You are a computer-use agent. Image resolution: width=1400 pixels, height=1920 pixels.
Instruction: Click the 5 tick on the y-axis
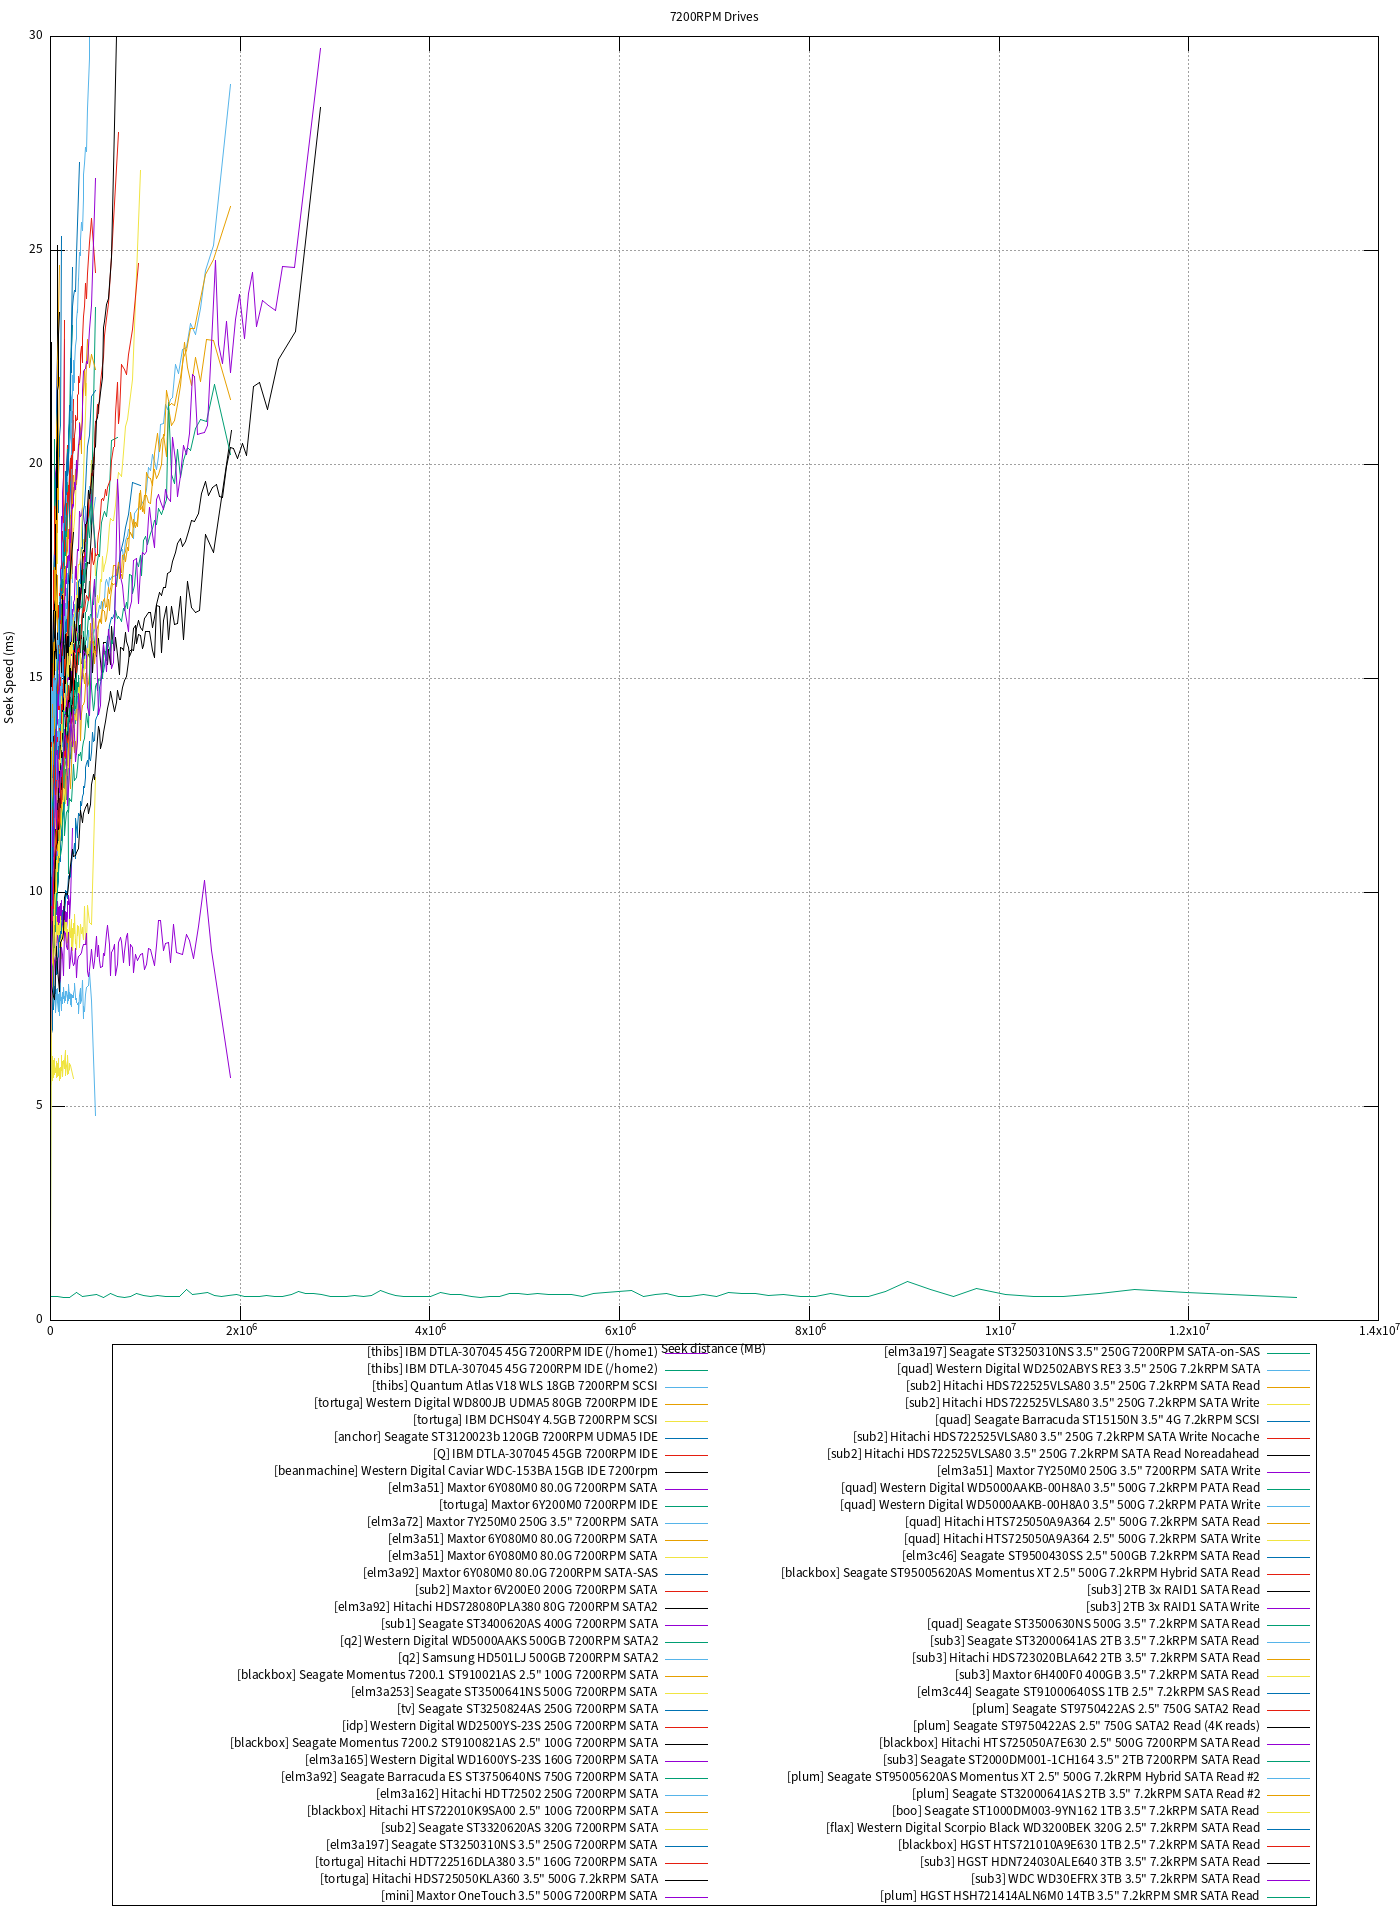(x=39, y=1105)
